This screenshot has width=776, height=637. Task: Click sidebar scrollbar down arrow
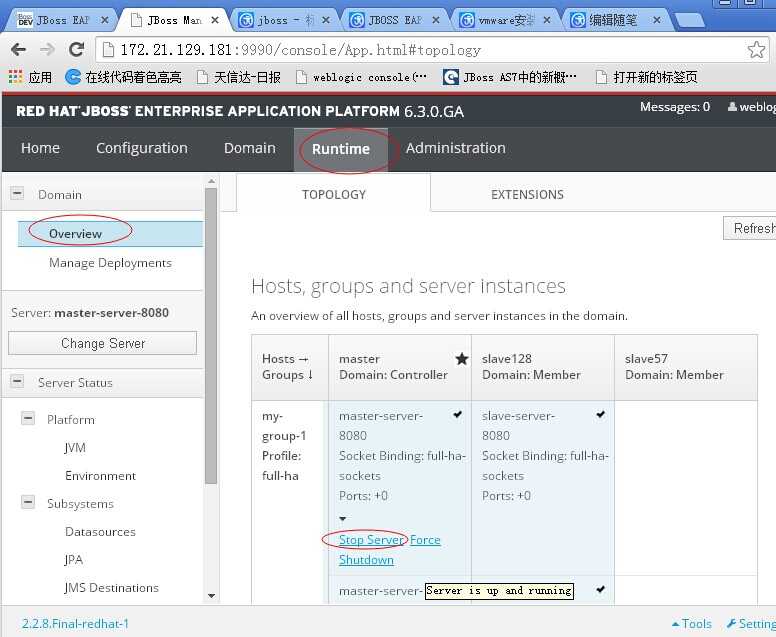(211, 595)
